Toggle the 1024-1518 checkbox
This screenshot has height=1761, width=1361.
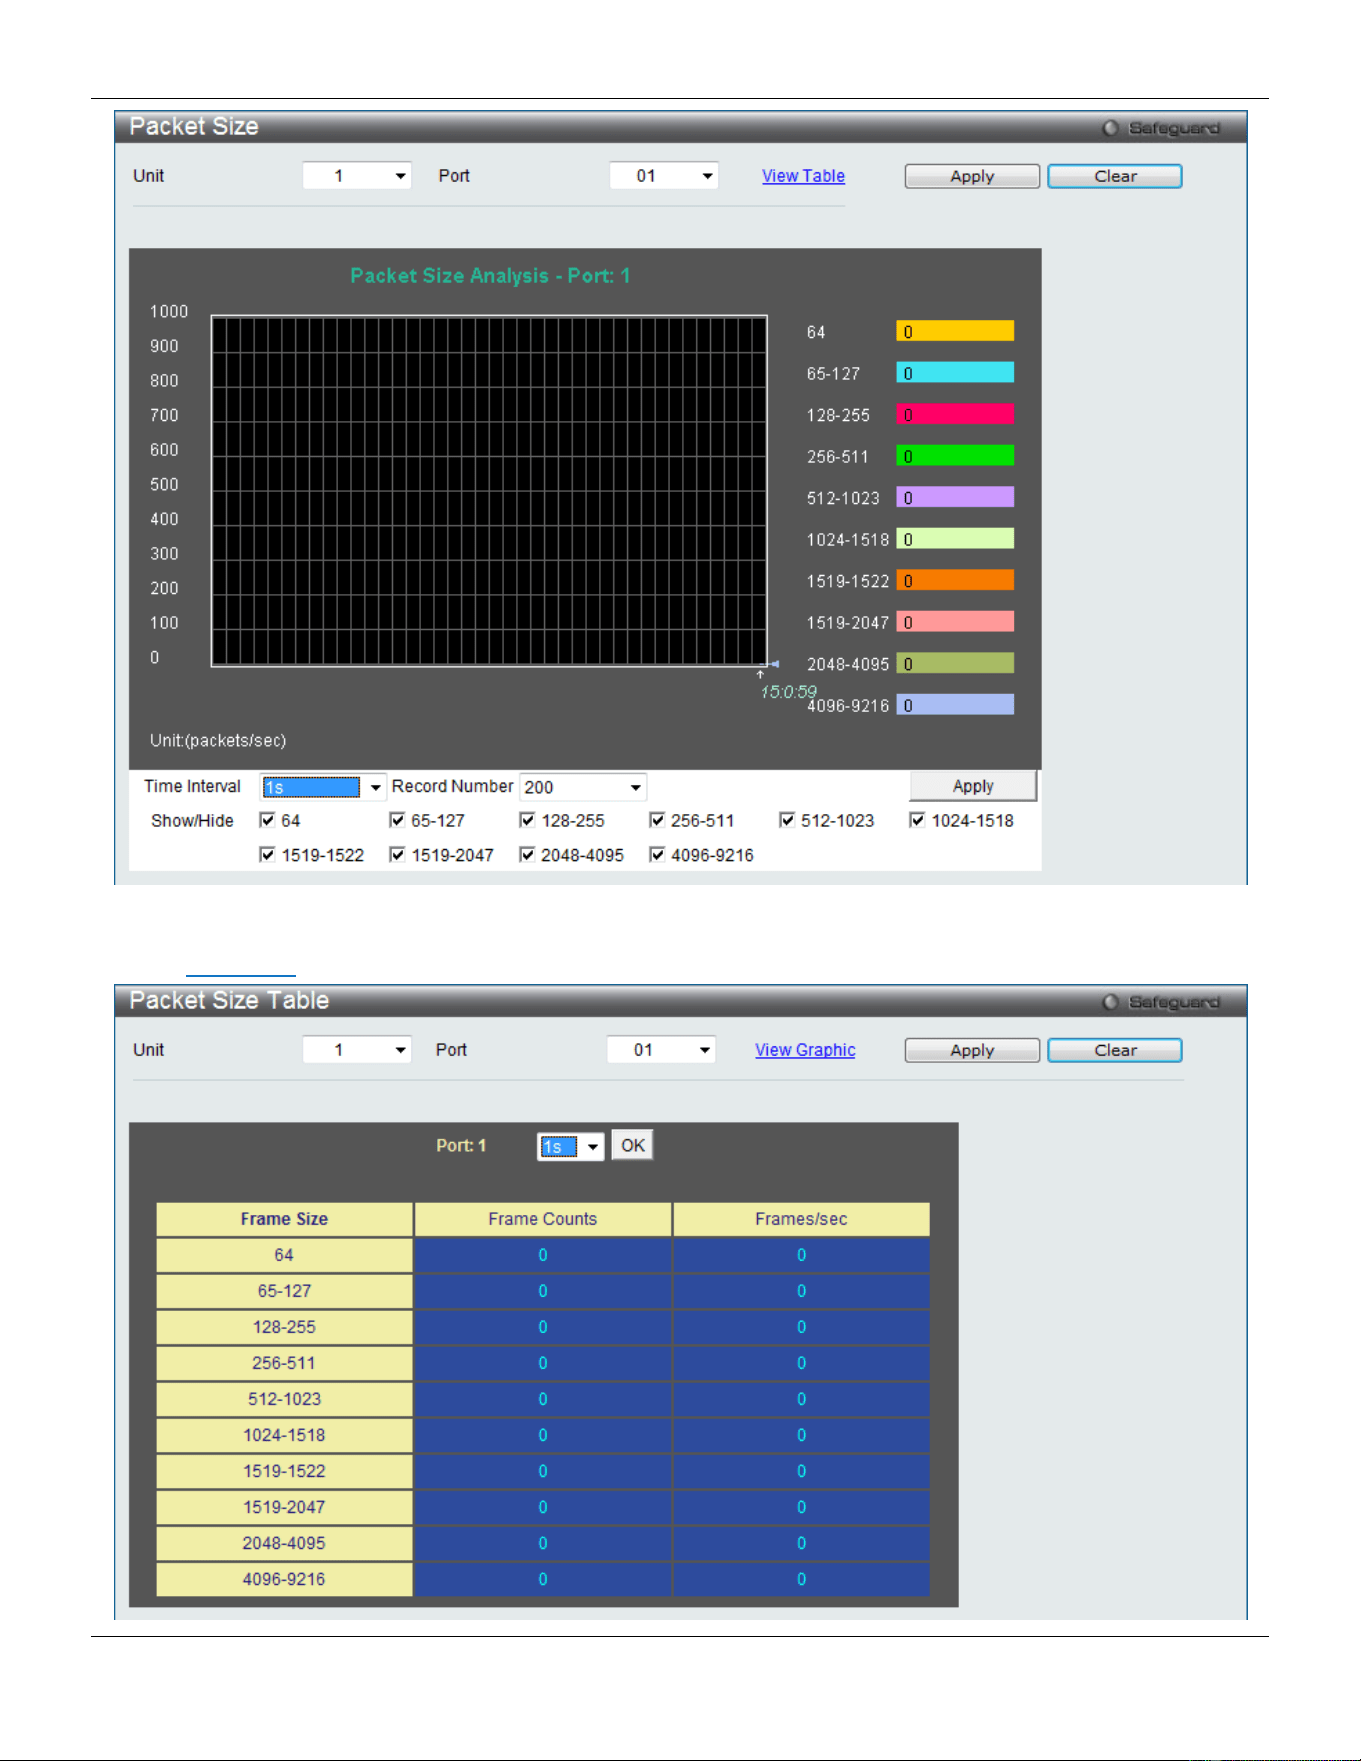point(917,820)
